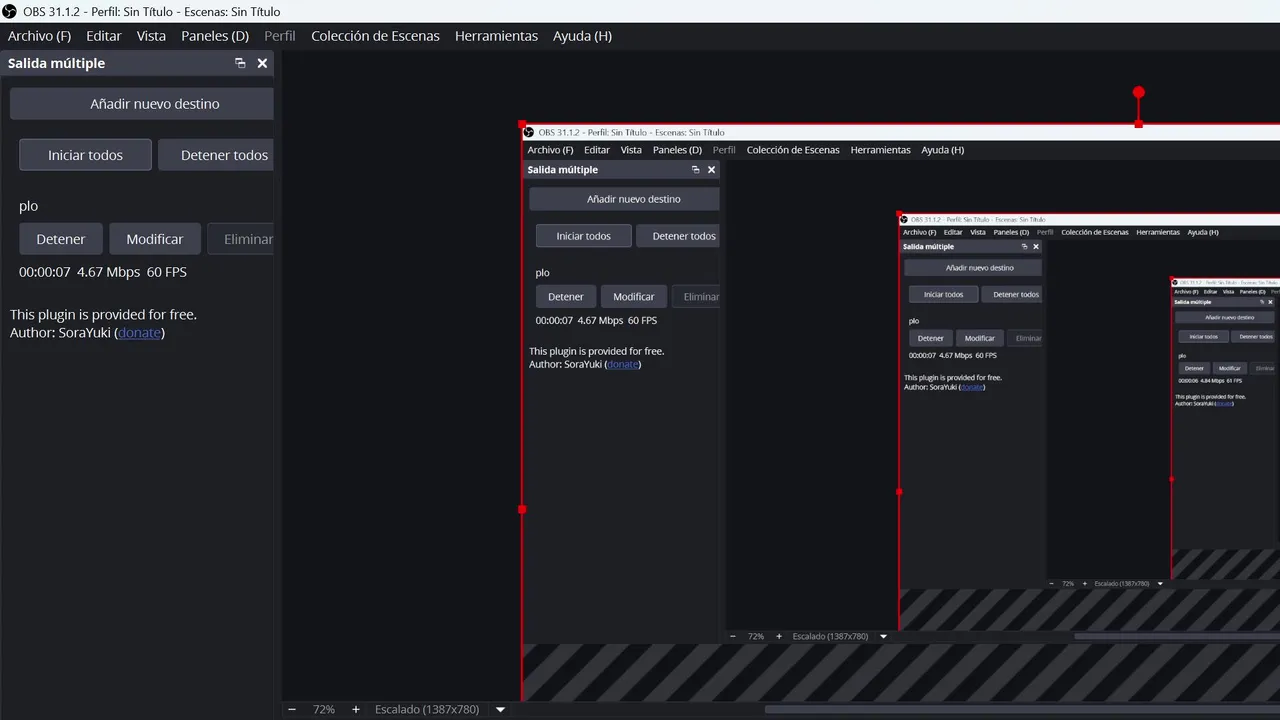Stop the plo stream with Detener
The height and width of the screenshot is (720, 1280).
60,239
